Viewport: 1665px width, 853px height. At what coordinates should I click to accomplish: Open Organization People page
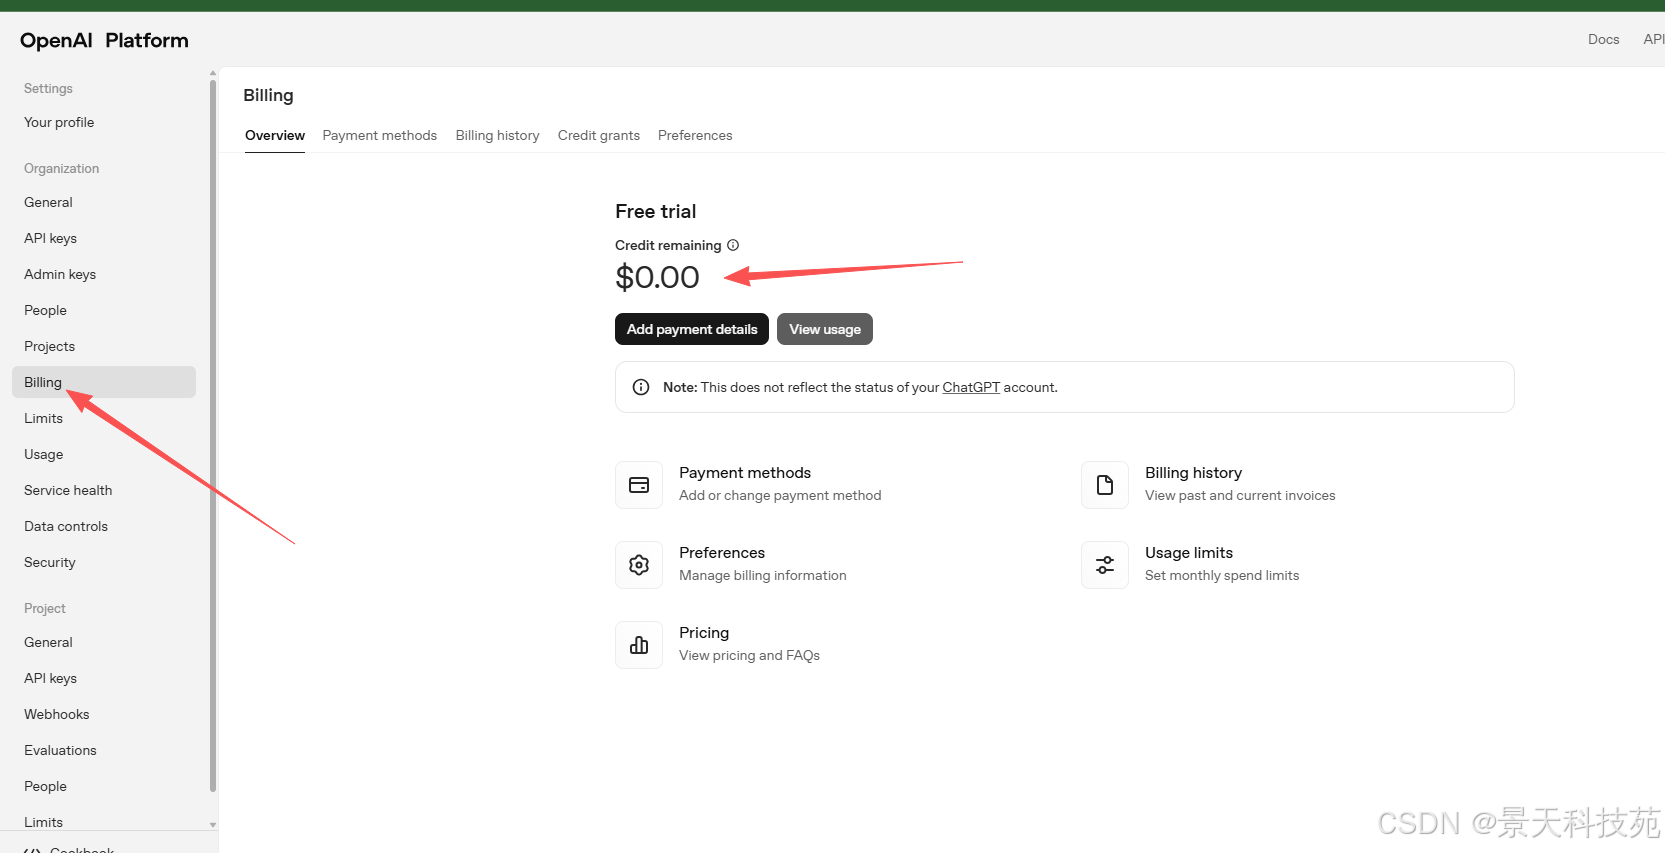(x=104, y=310)
